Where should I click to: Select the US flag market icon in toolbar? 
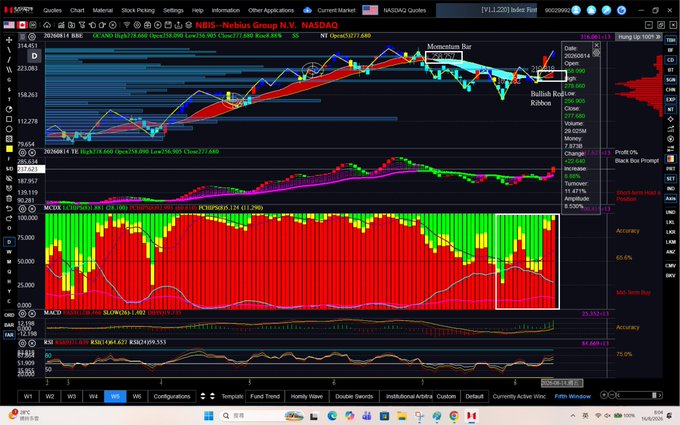[x=9, y=25]
